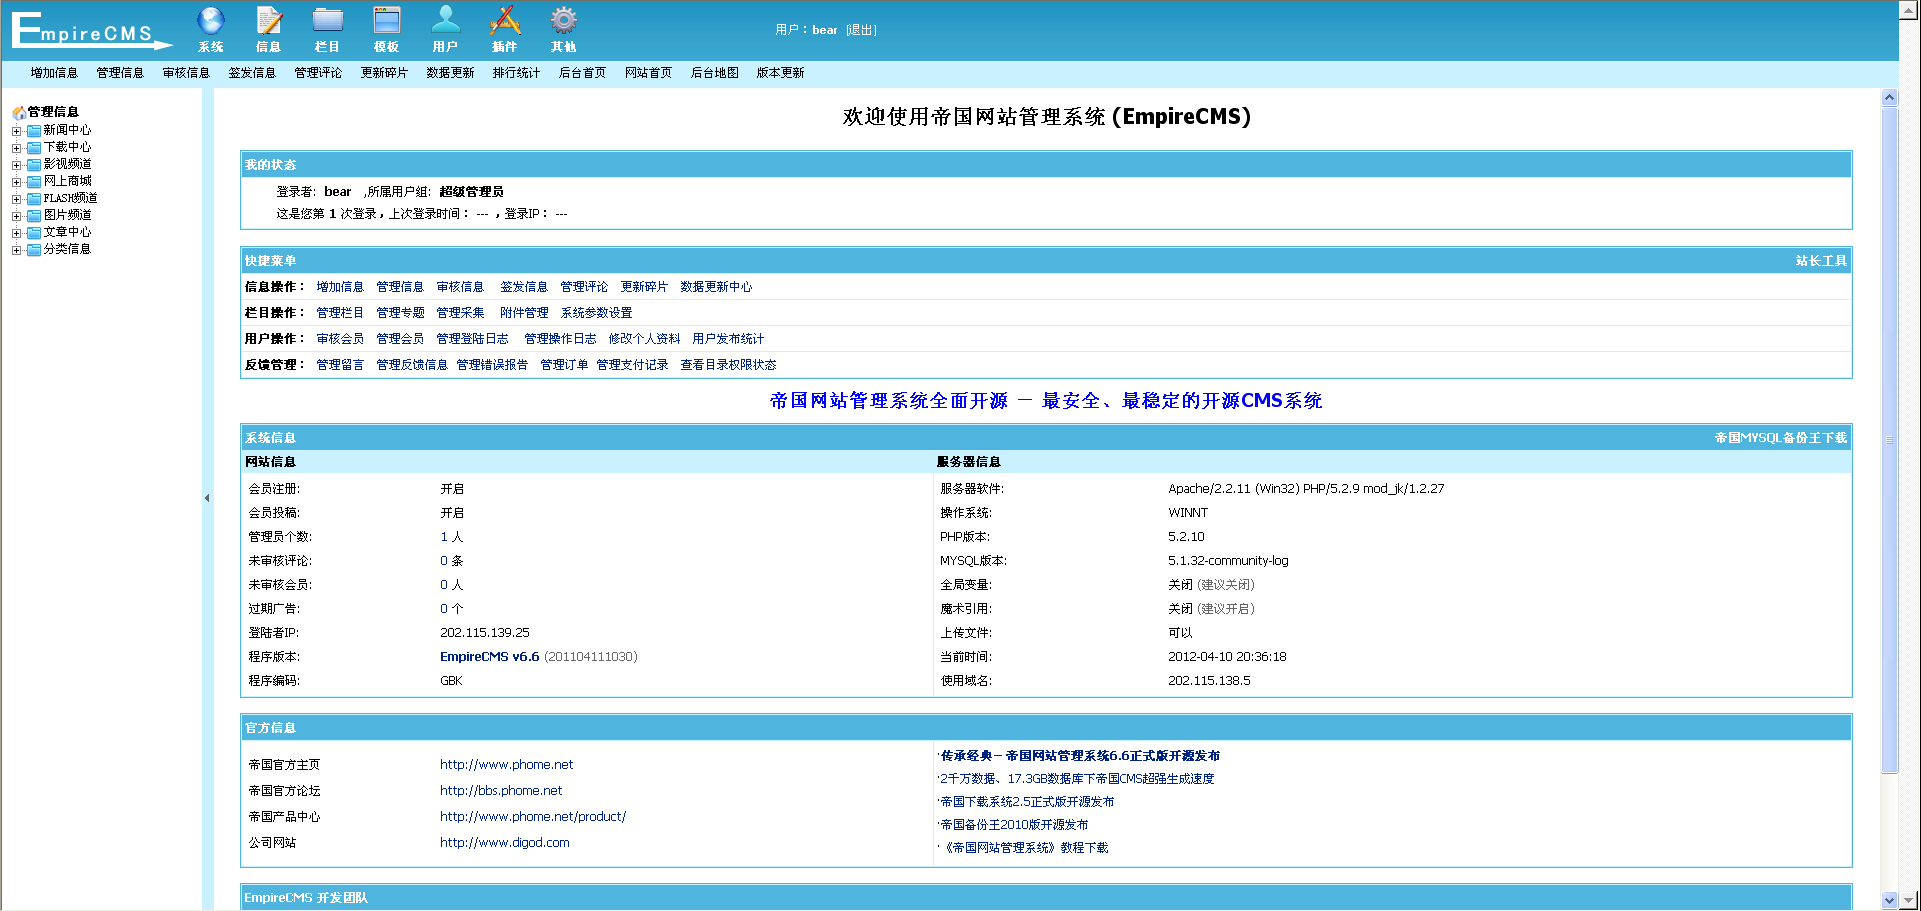Viewport: 1921px width, 911px height.
Task: Click 系统参数设置 quick menu link
Action: (596, 313)
